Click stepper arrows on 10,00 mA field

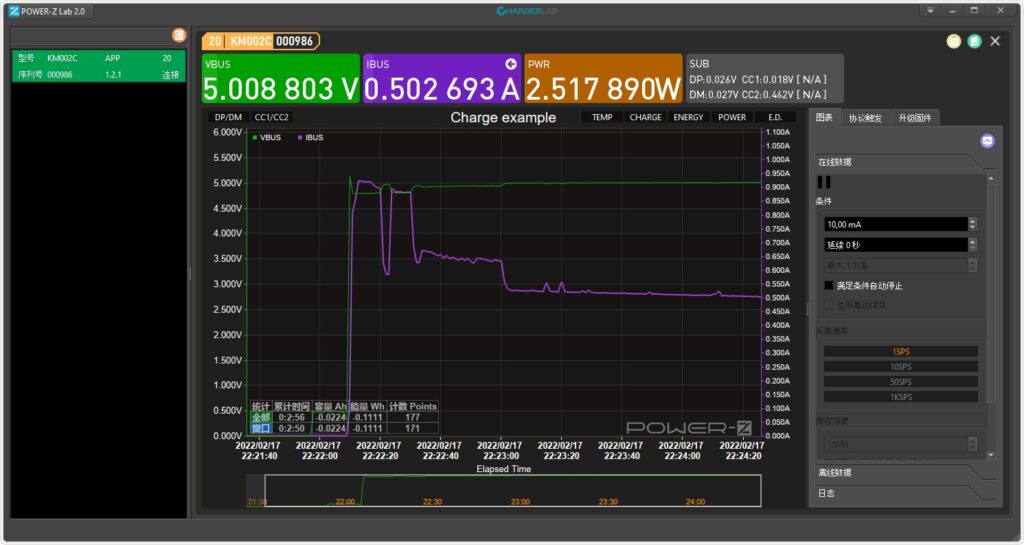972,225
